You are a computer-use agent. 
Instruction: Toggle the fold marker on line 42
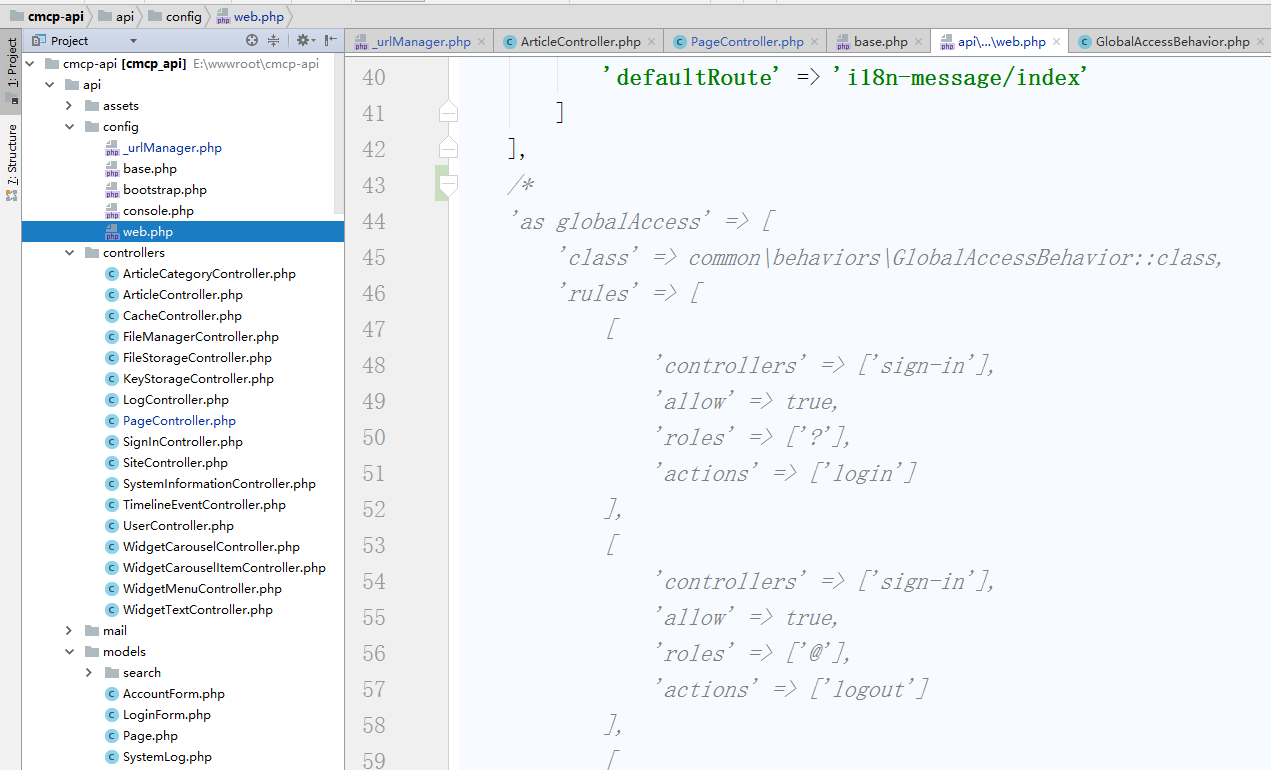448,148
